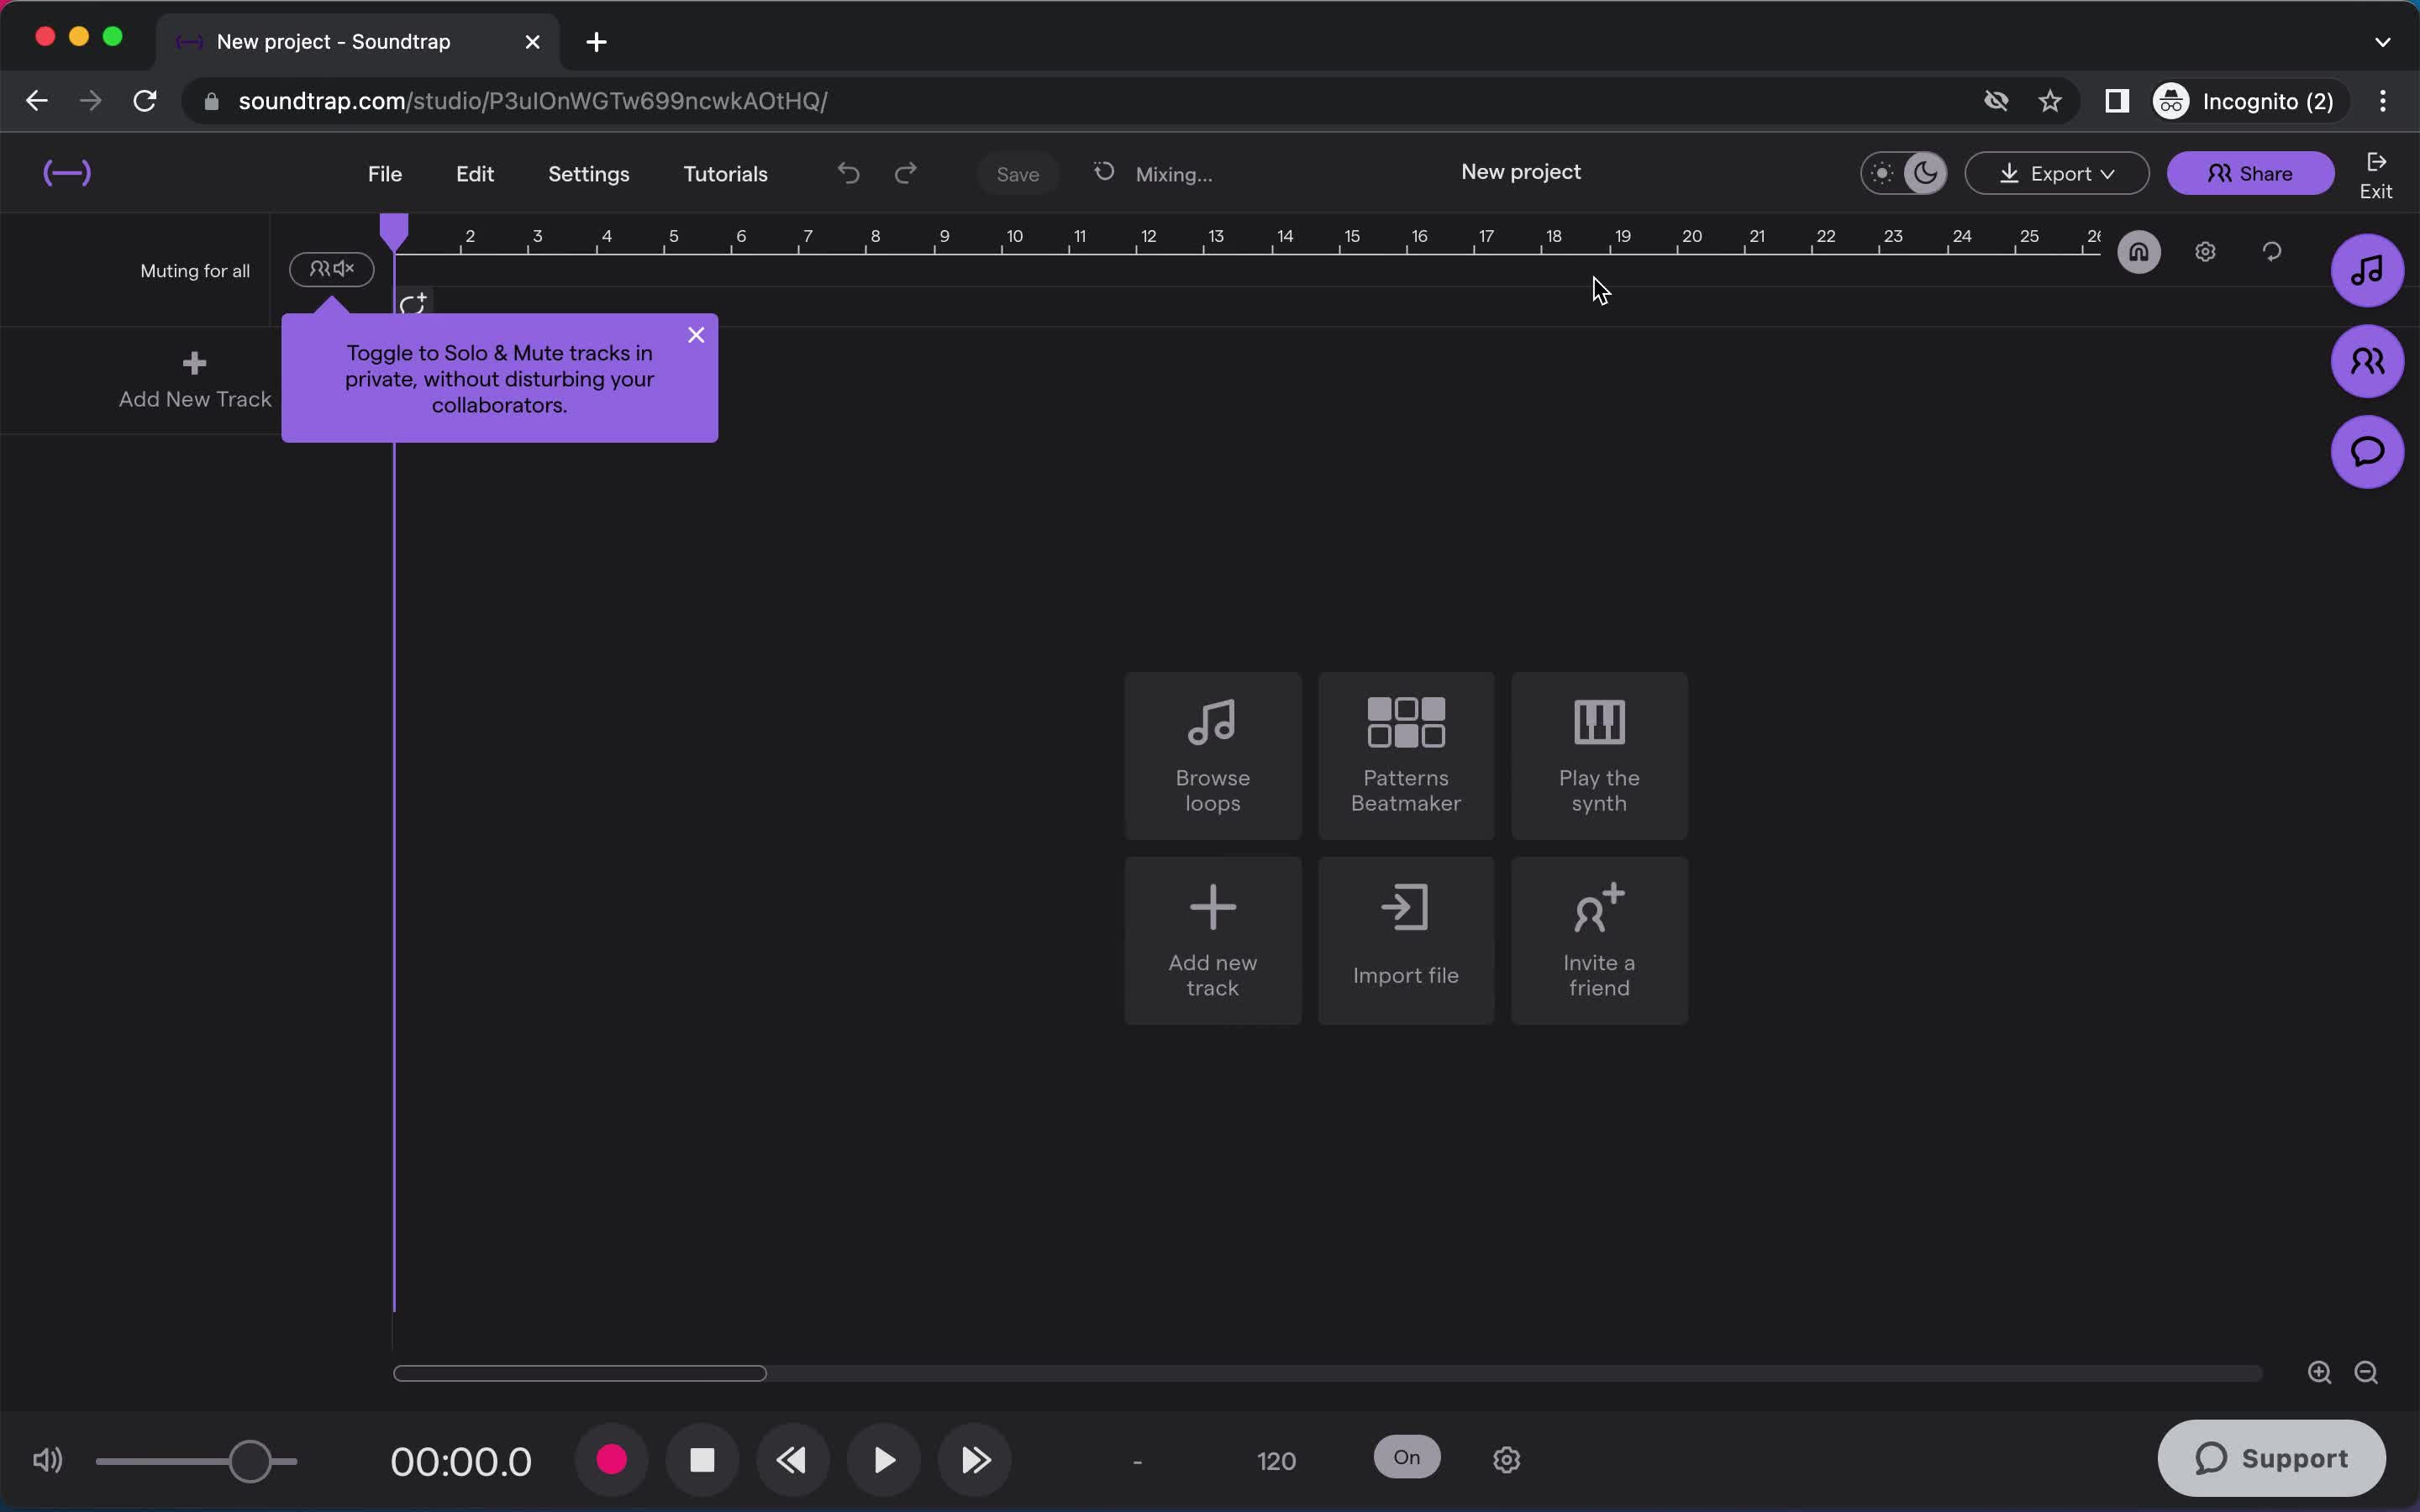Zoom out the timeline
The height and width of the screenshot is (1512, 2420).
2366,1372
